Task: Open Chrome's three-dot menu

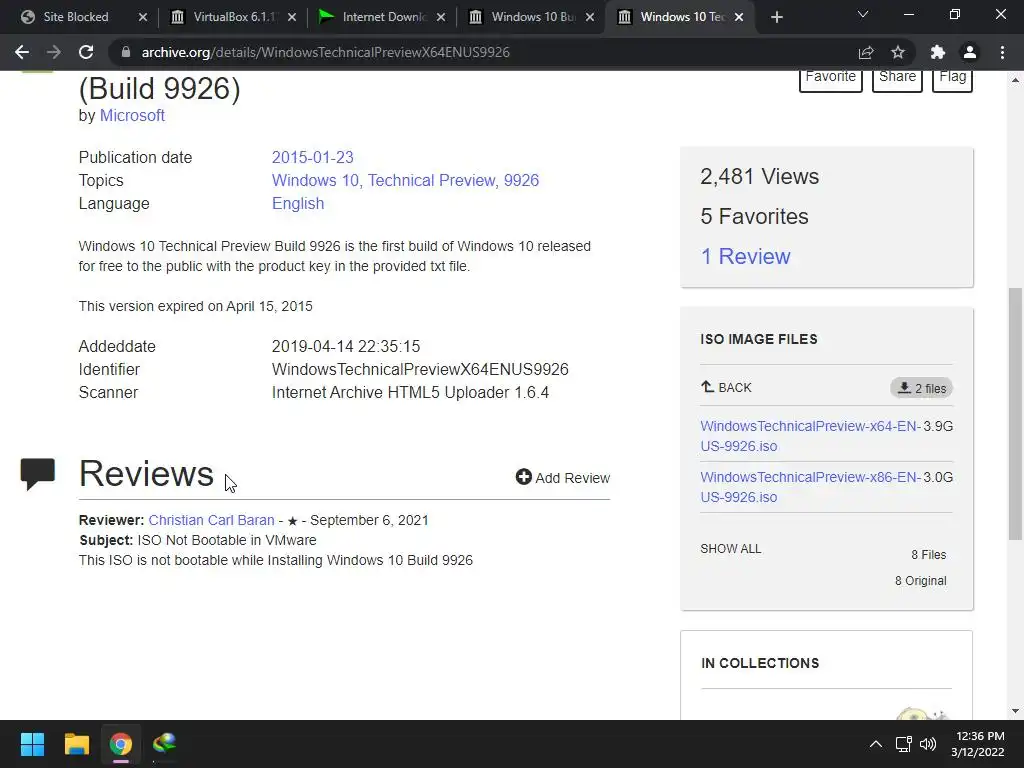Action: (1002, 52)
